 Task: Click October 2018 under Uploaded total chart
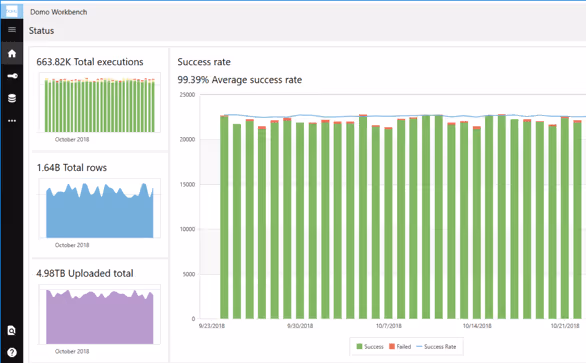click(72, 351)
